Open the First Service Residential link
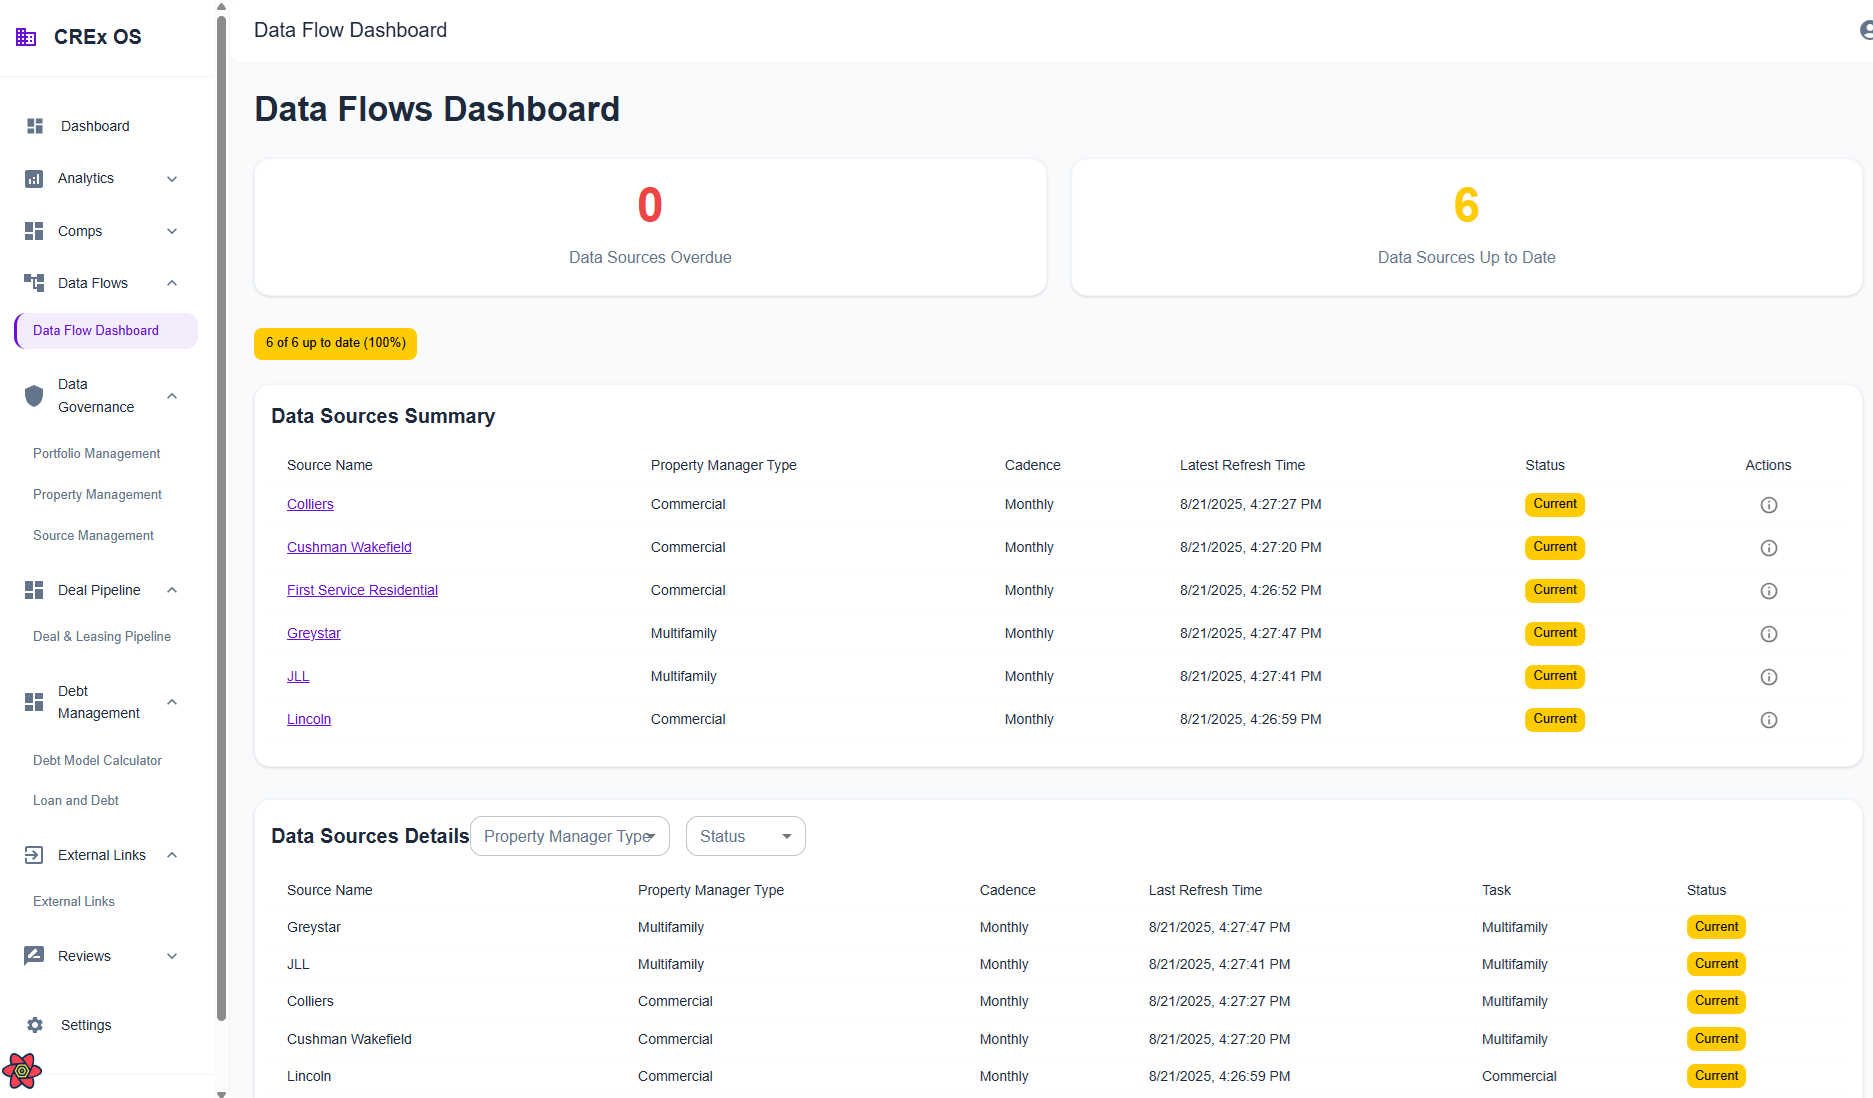 (362, 590)
